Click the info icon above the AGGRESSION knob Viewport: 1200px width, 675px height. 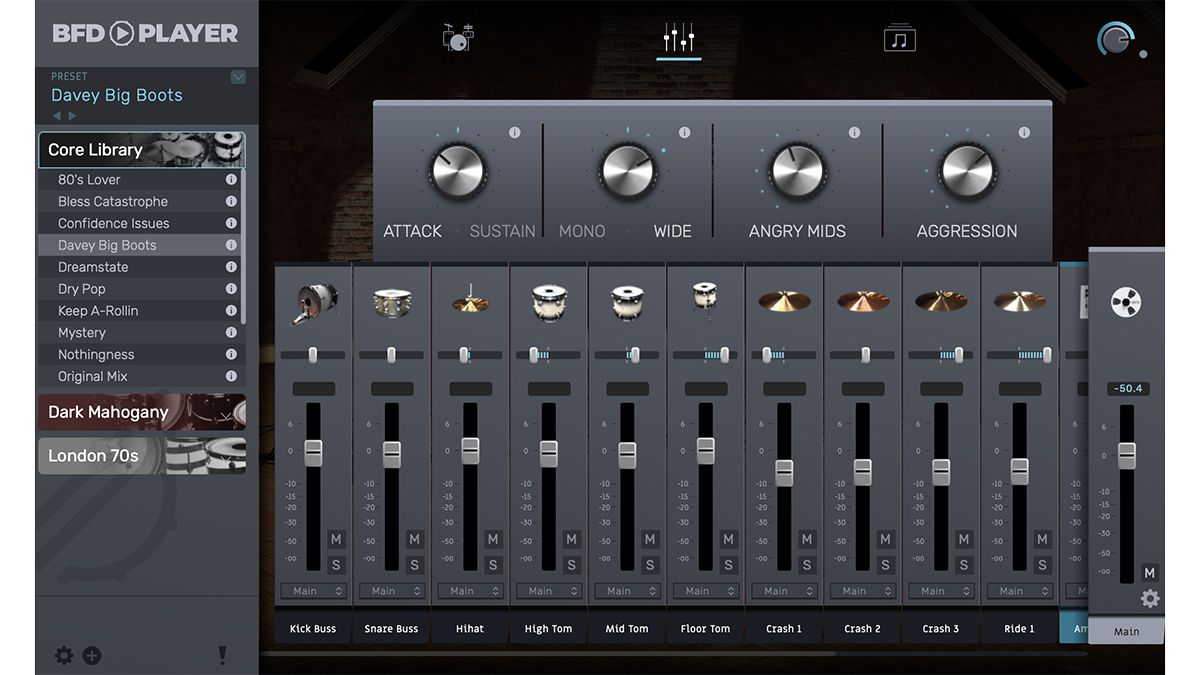[1023, 131]
